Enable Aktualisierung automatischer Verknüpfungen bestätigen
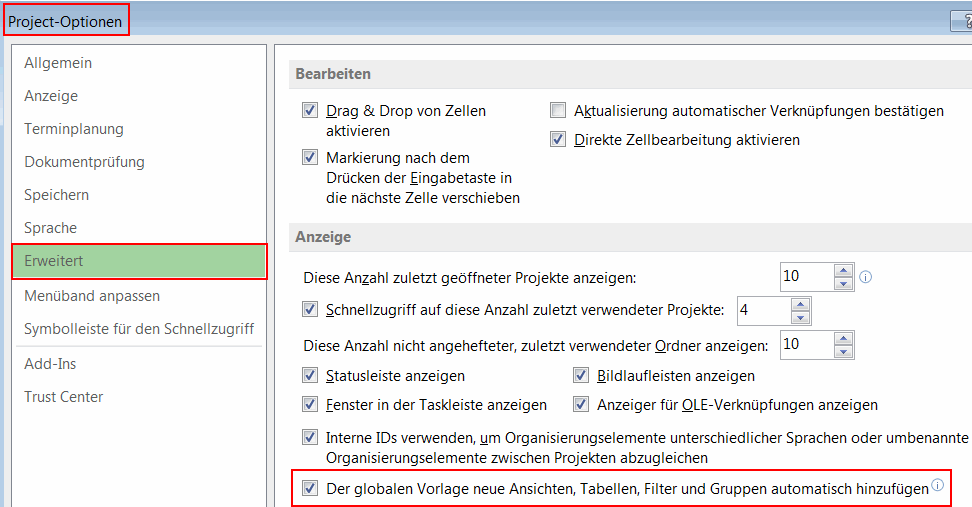This screenshot has height=507, width=972. [558, 111]
